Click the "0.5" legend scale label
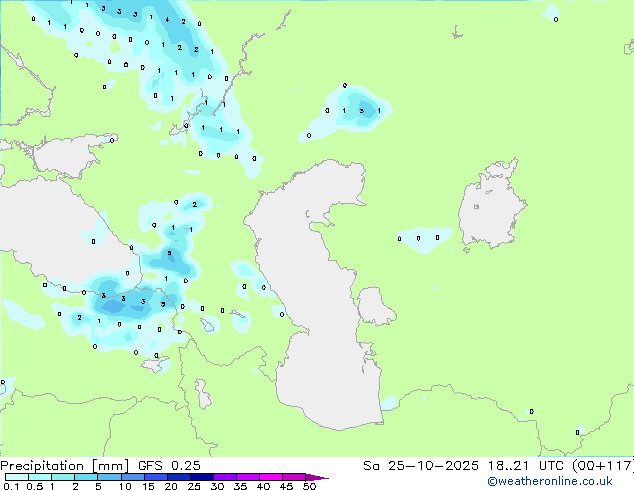This screenshot has height=490, width=634. [35, 486]
